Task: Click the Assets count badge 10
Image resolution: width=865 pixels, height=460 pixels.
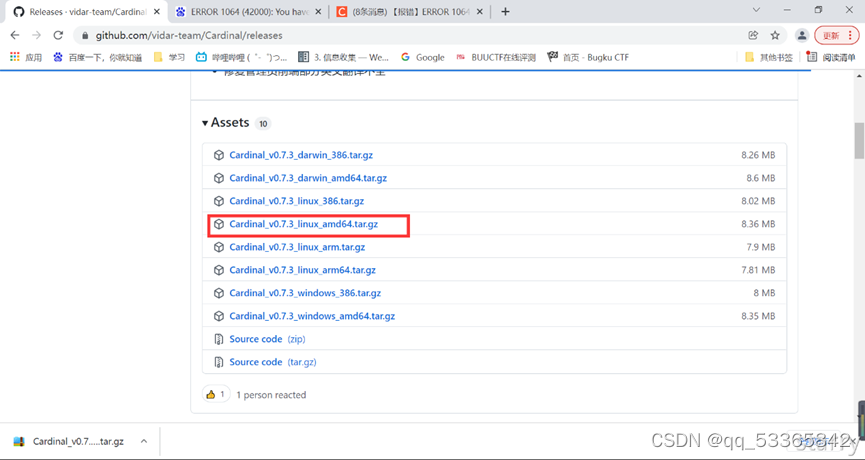Action: coord(263,124)
